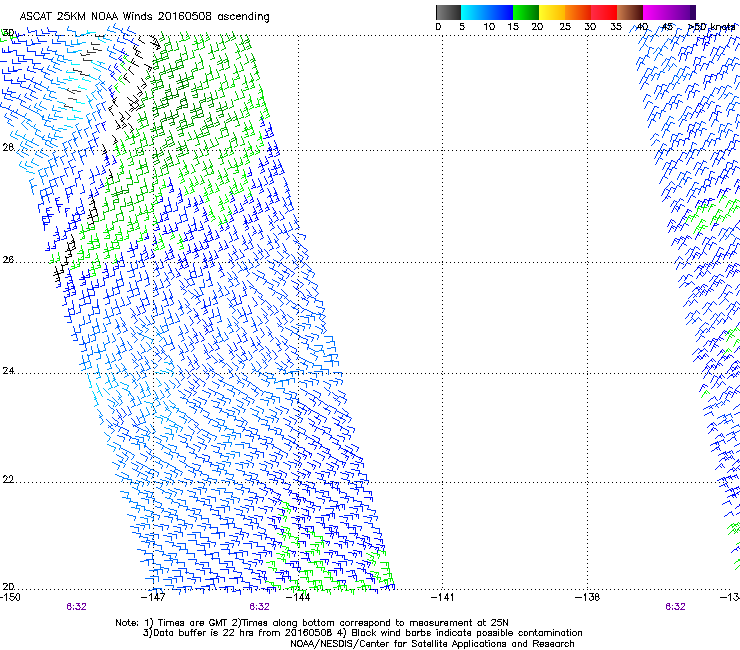
Task: Click the brown 35-40 knots legend segment
Action: pos(630,12)
